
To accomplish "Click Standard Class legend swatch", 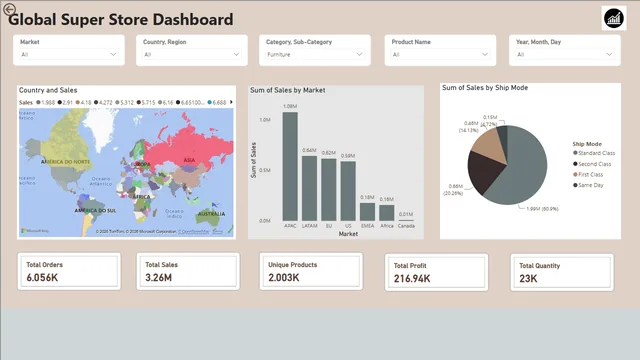I will 575,153.
